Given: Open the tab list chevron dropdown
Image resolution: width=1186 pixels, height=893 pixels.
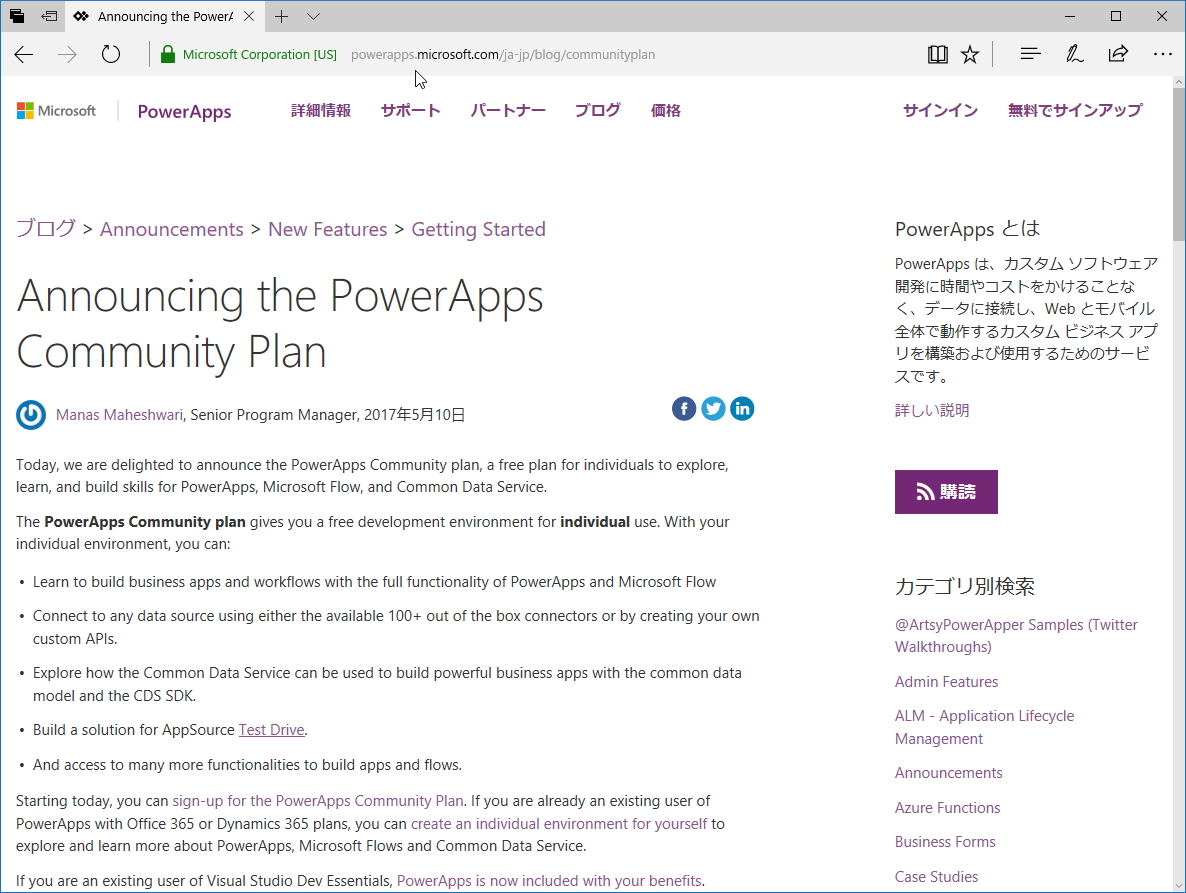Looking at the screenshot, I should 314,16.
